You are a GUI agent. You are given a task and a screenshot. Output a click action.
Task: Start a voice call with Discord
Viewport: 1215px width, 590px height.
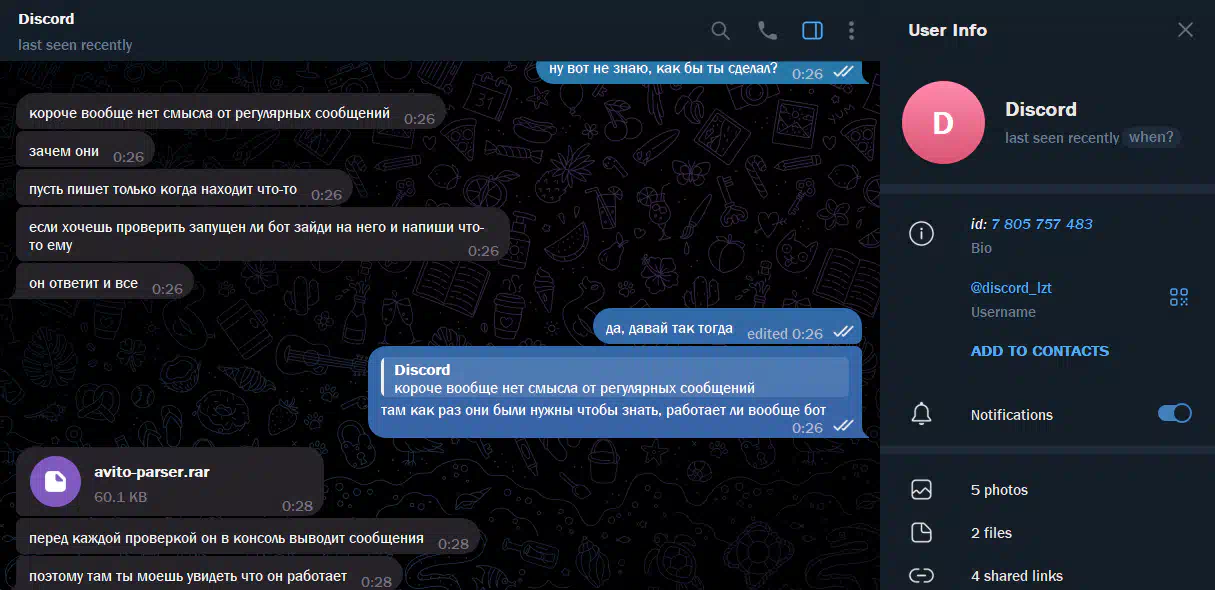[767, 31]
